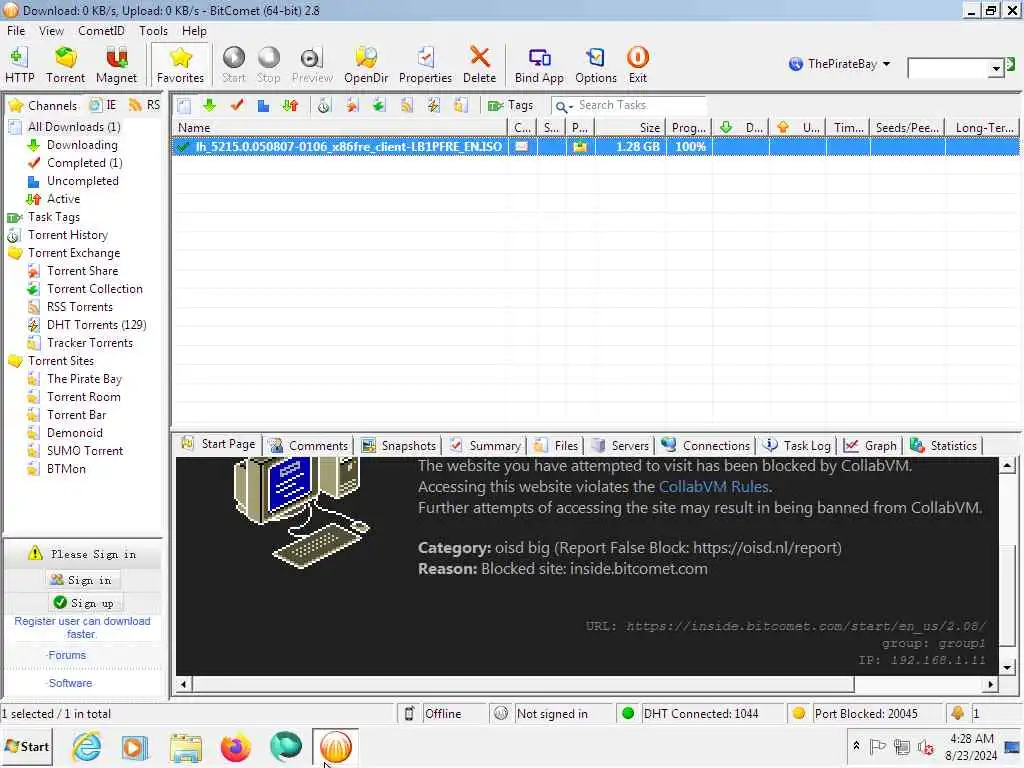The height and width of the screenshot is (768, 1024).
Task: Open the Software link
Action: coord(70,683)
